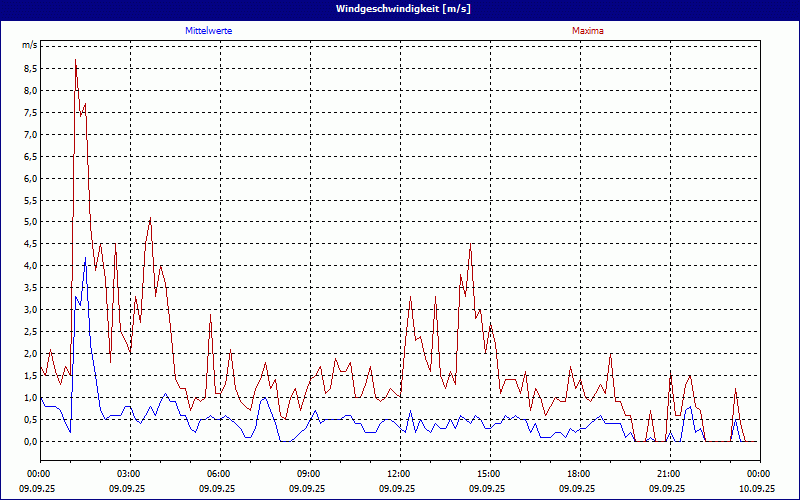Click the 8.5 y-axis tick label

tap(30, 69)
